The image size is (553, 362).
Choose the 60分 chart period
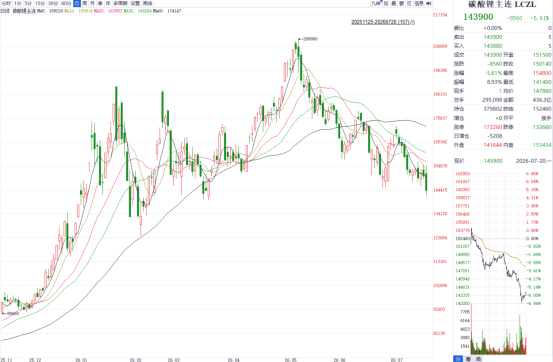pos(66,3)
